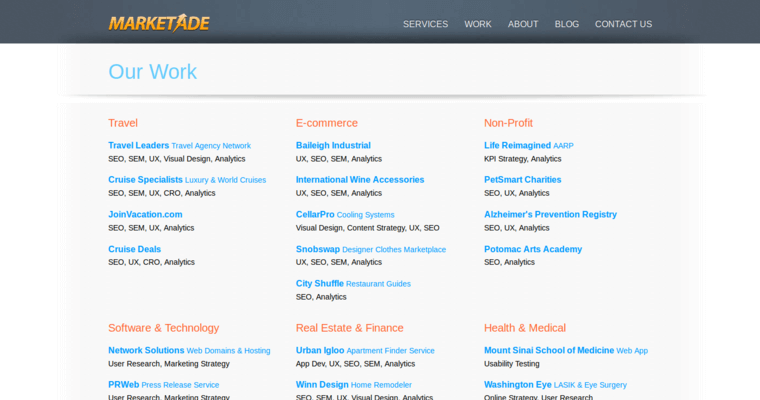
Task: Open Cruise Specialists project link
Action: (187, 180)
